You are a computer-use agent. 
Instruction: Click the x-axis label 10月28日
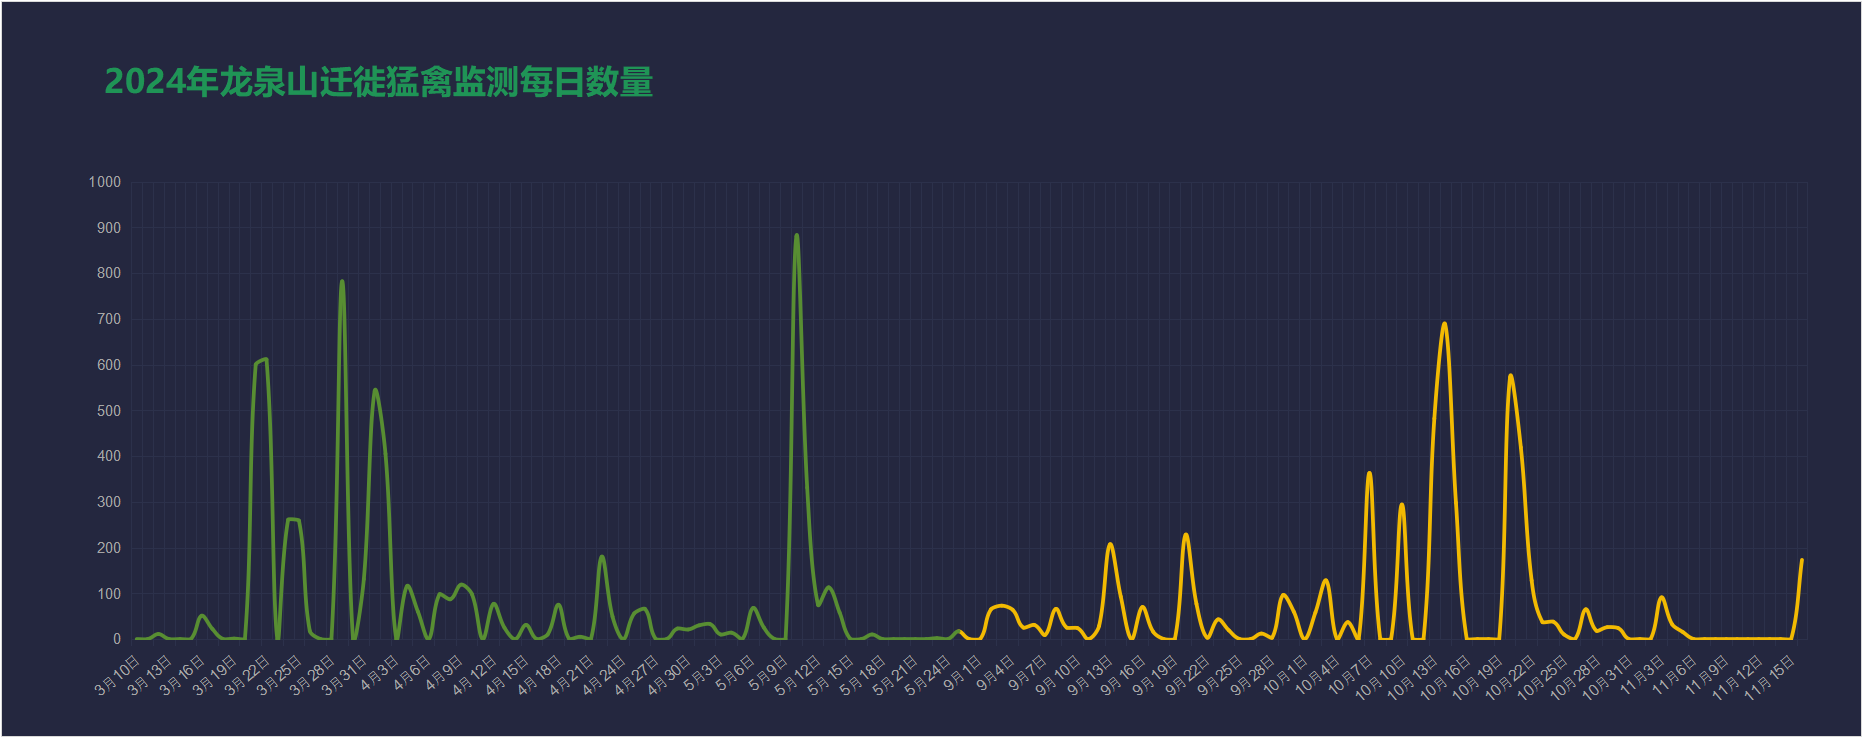click(x=1576, y=677)
